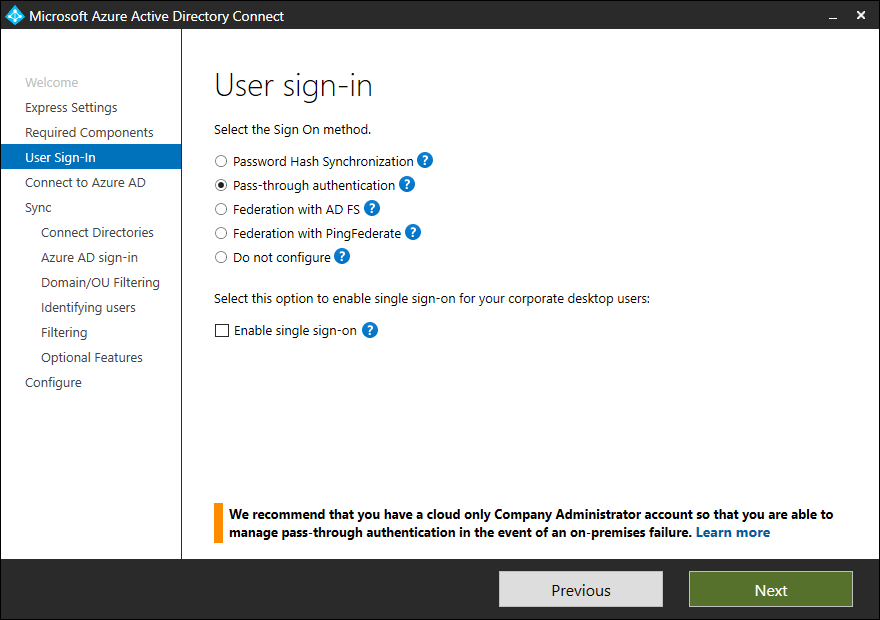Screen dimensions: 880x620
Task: Enable single sign-on checkbox
Action: pos(222,331)
